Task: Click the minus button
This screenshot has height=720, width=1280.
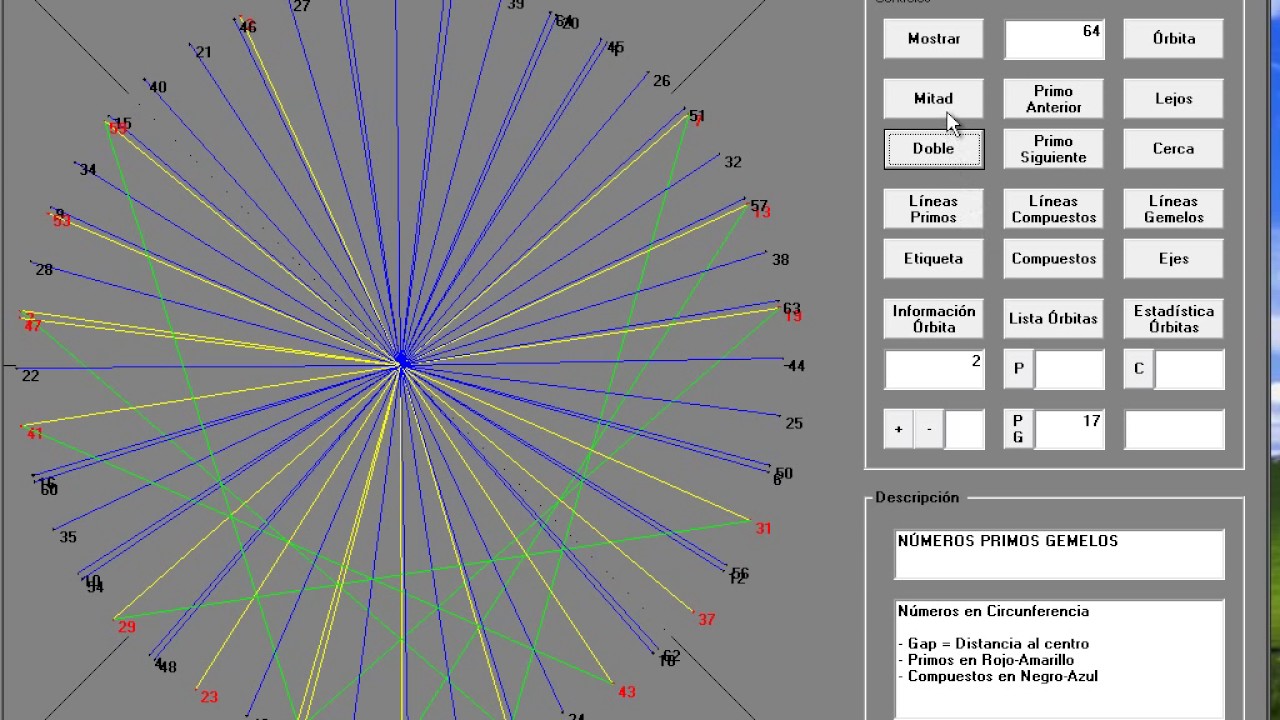Action: point(929,429)
